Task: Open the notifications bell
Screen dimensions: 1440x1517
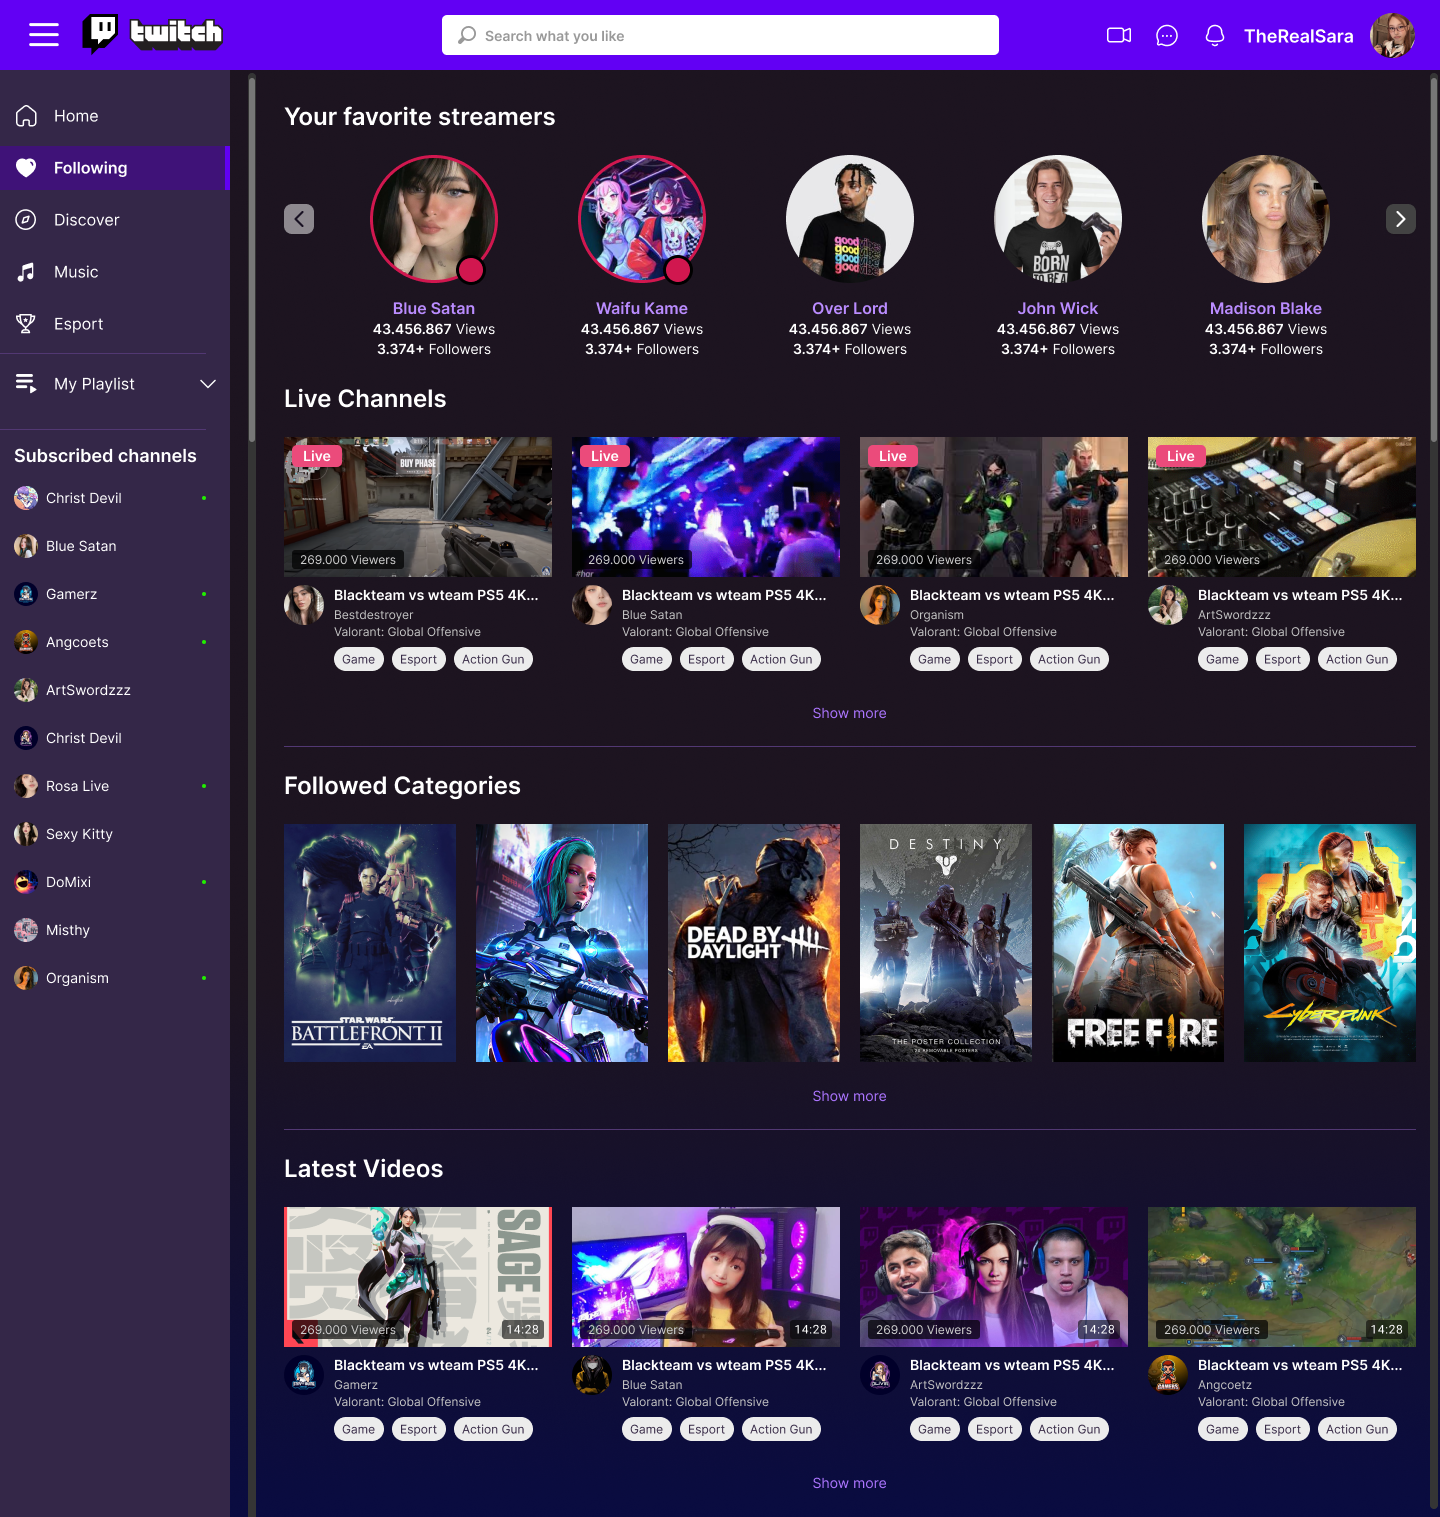Action: [1215, 36]
